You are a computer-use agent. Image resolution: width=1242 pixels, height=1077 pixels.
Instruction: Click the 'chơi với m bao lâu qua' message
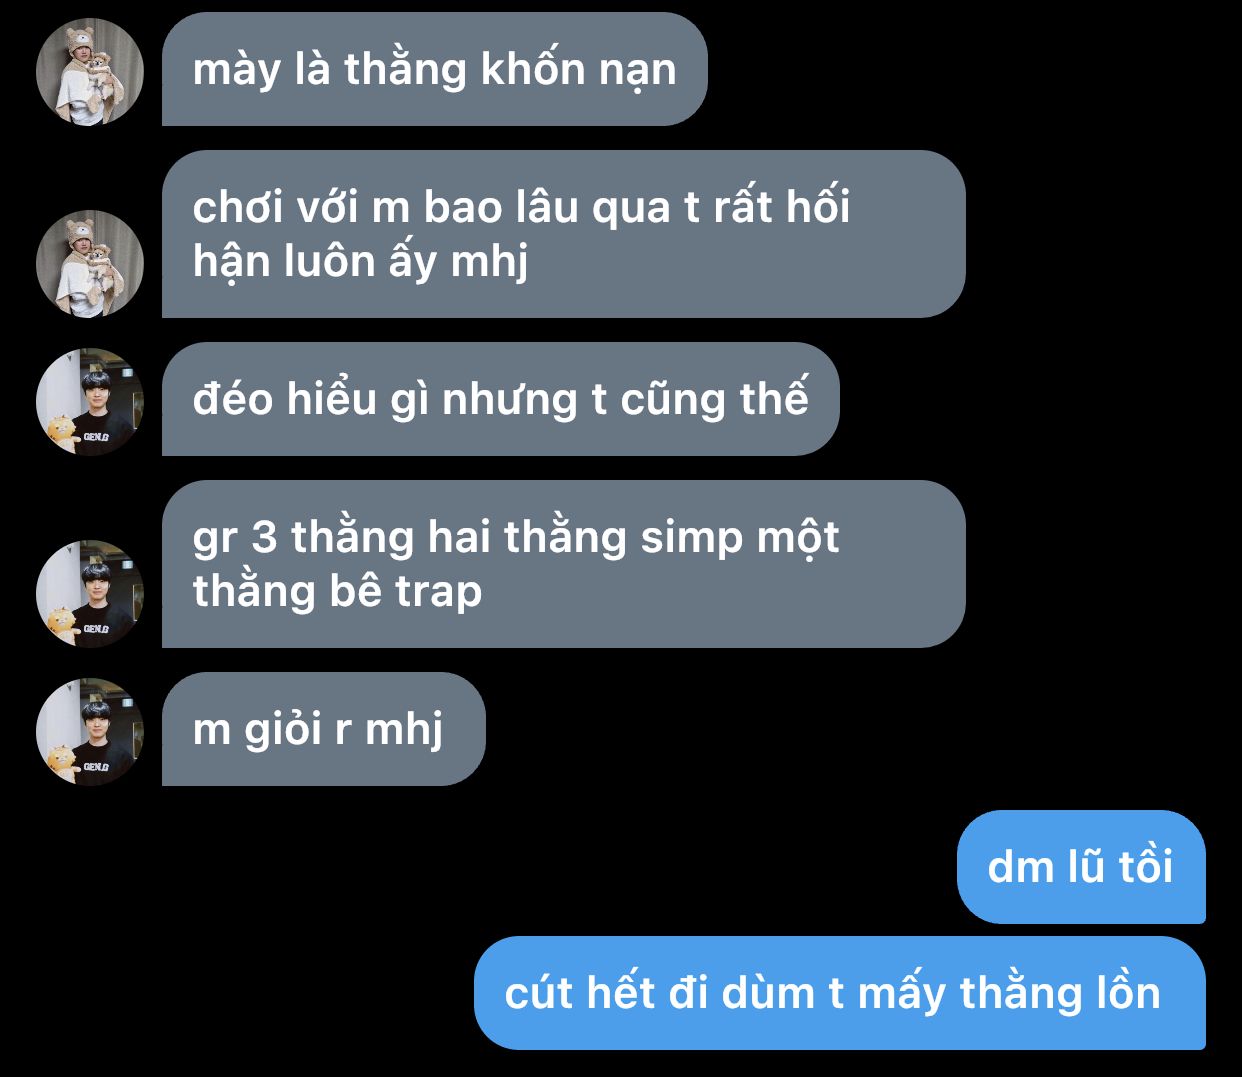(x=564, y=234)
